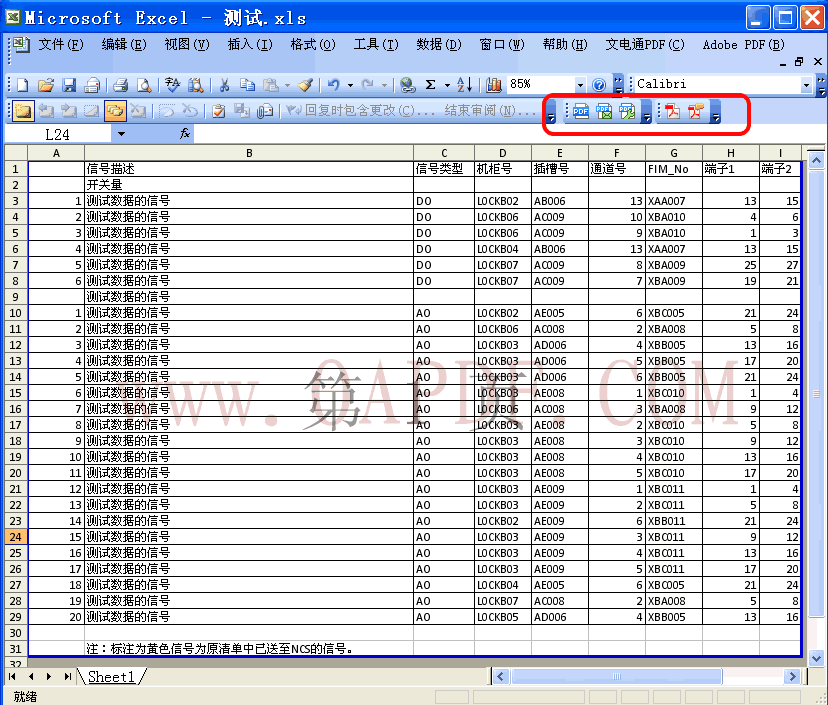Select column B header
The width and height of the screenshot is (828, 705).
(249, 153)
